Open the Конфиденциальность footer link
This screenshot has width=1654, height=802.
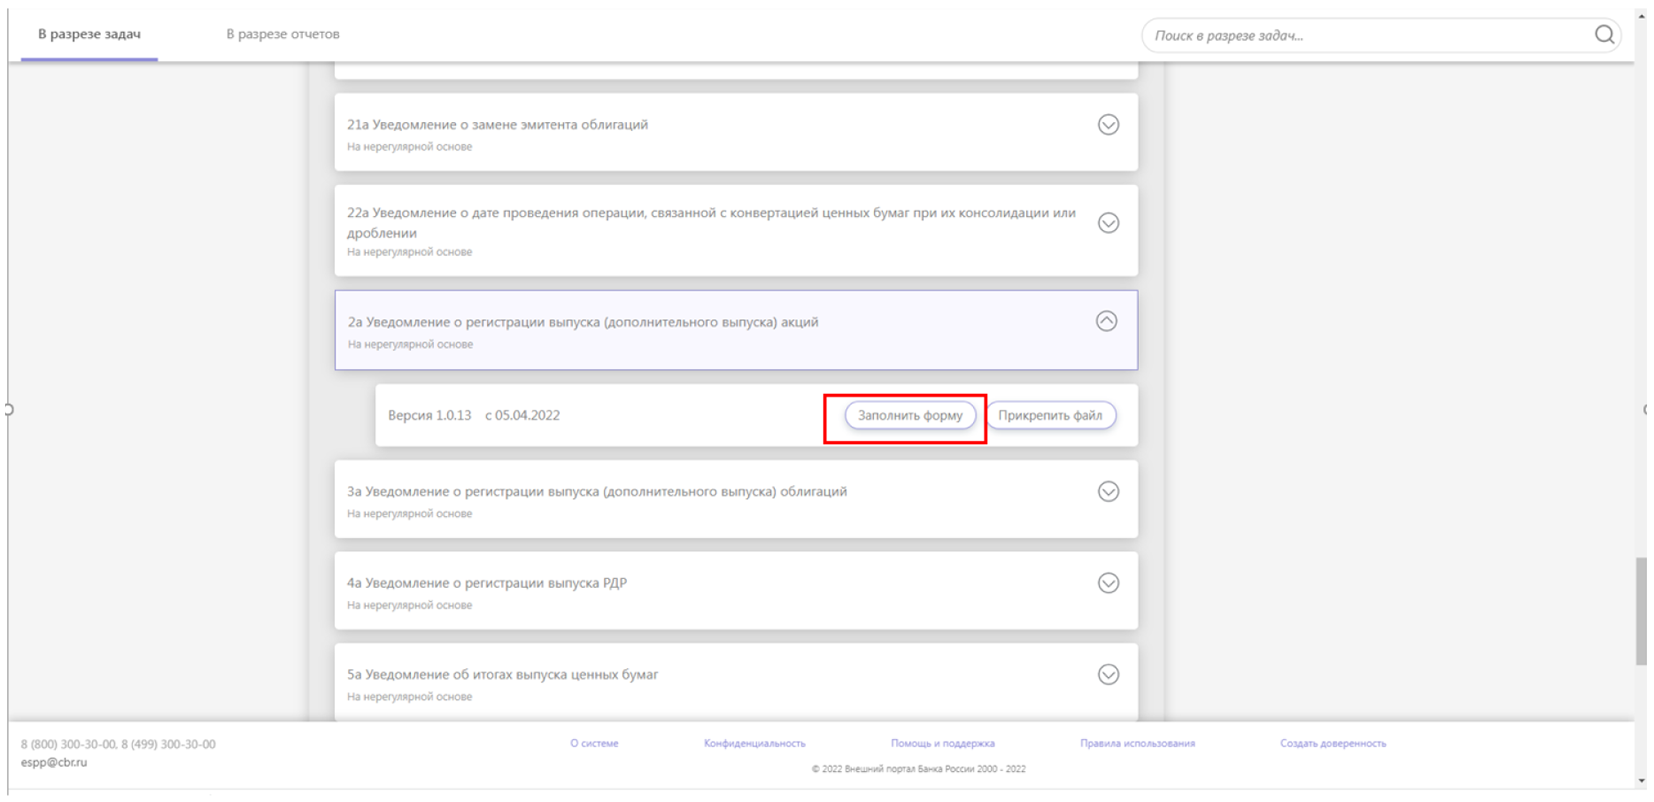coord(754,744)
